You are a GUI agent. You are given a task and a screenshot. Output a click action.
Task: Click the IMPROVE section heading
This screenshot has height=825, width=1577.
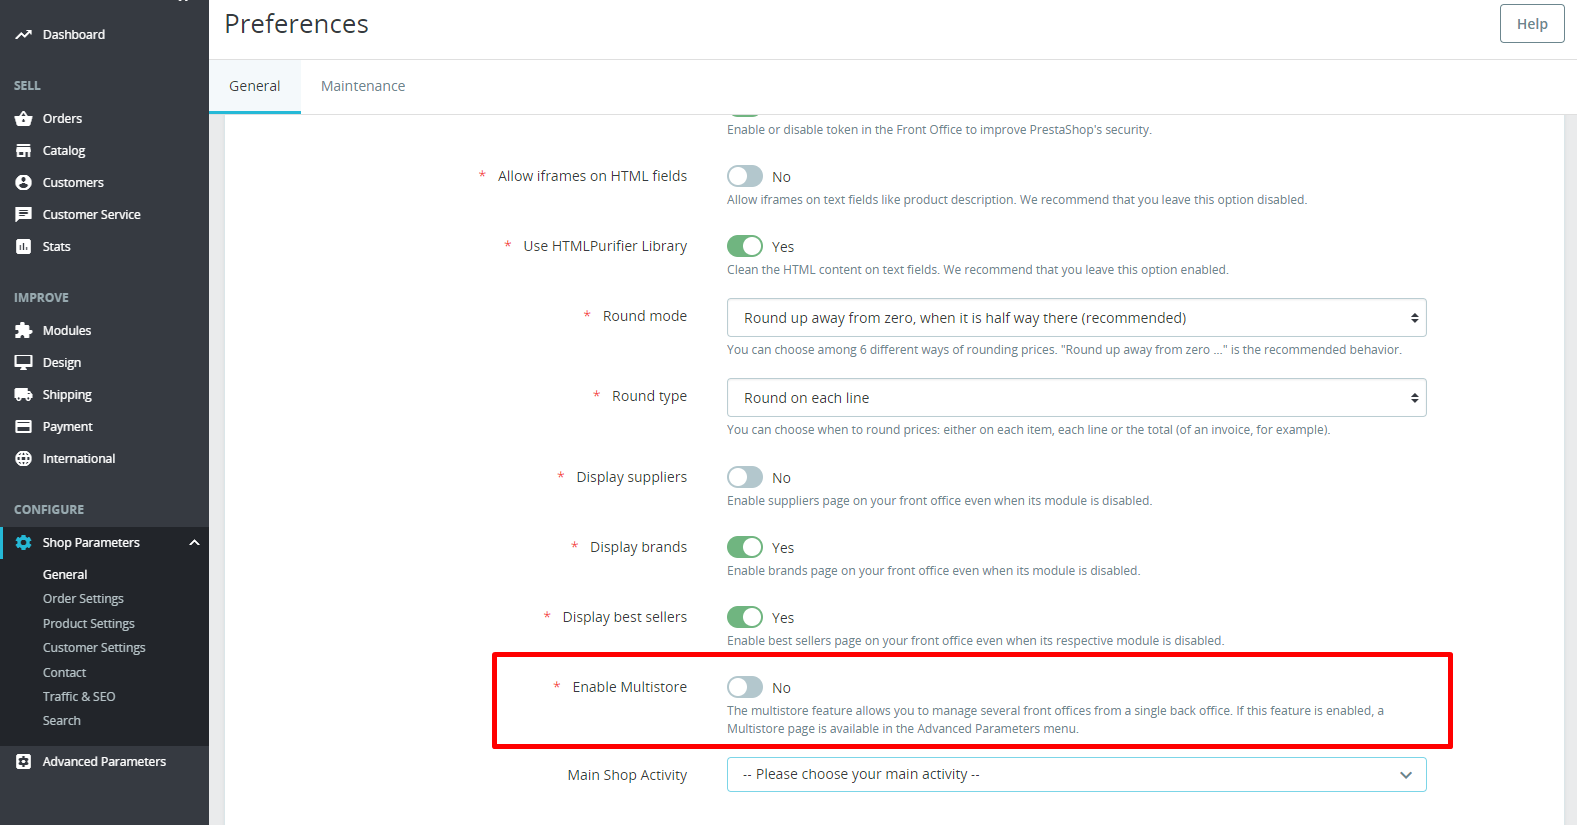click(x=41, y=298)
